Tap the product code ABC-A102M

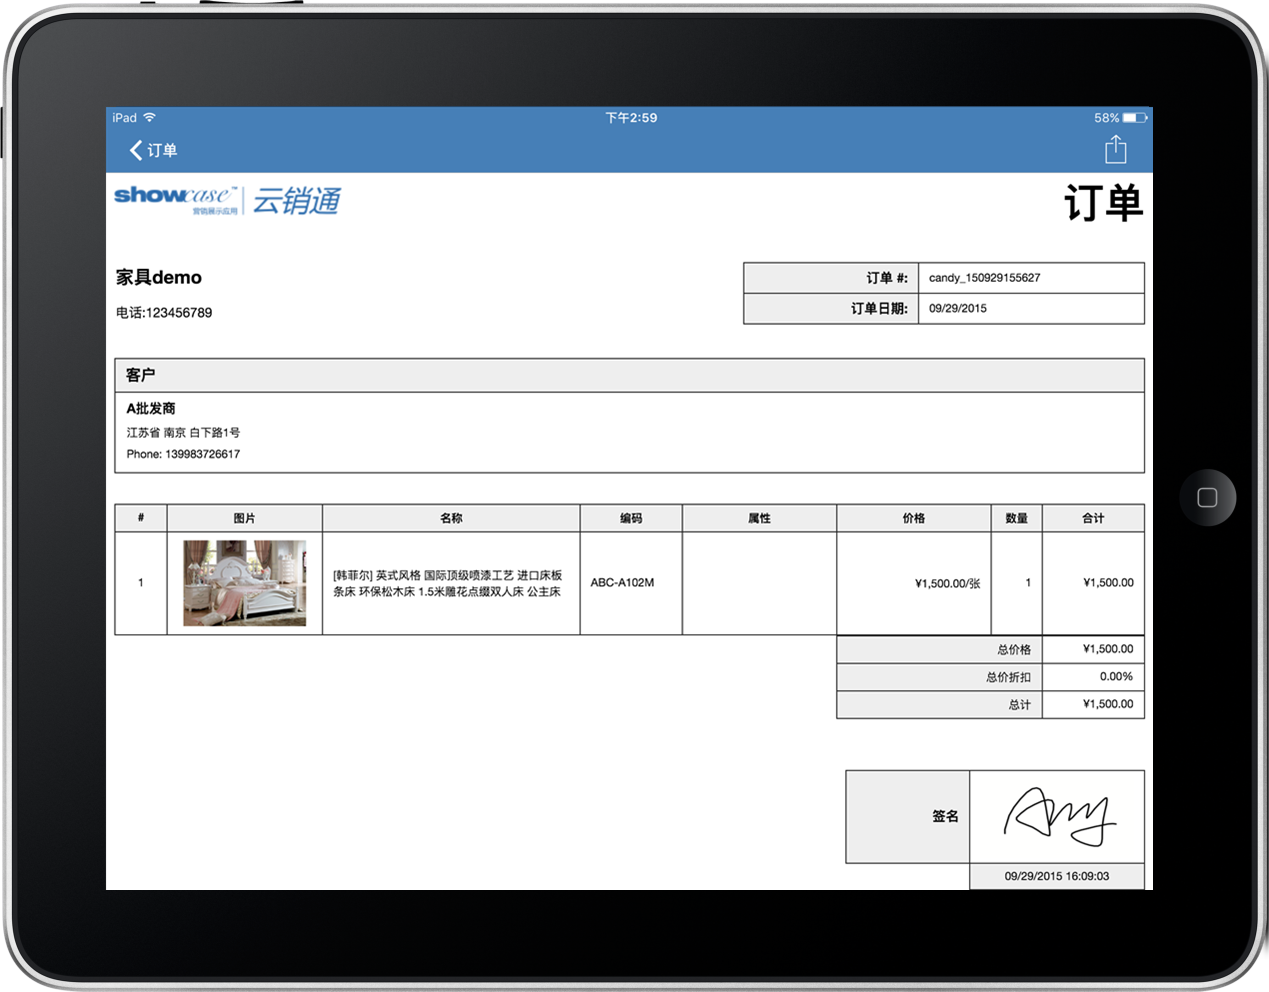pos(622,583)
